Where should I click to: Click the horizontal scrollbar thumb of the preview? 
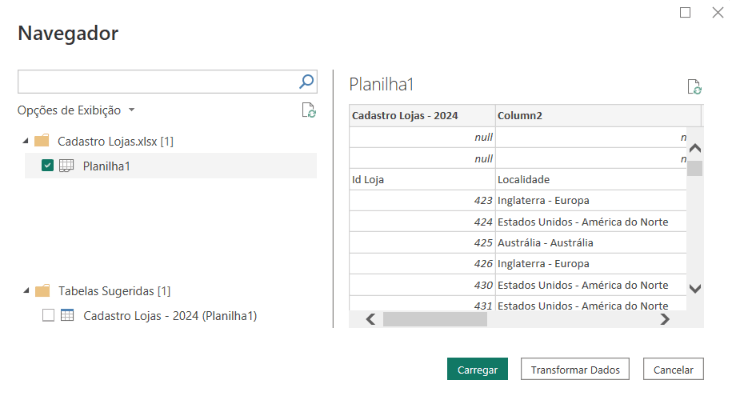click(435, 319)
